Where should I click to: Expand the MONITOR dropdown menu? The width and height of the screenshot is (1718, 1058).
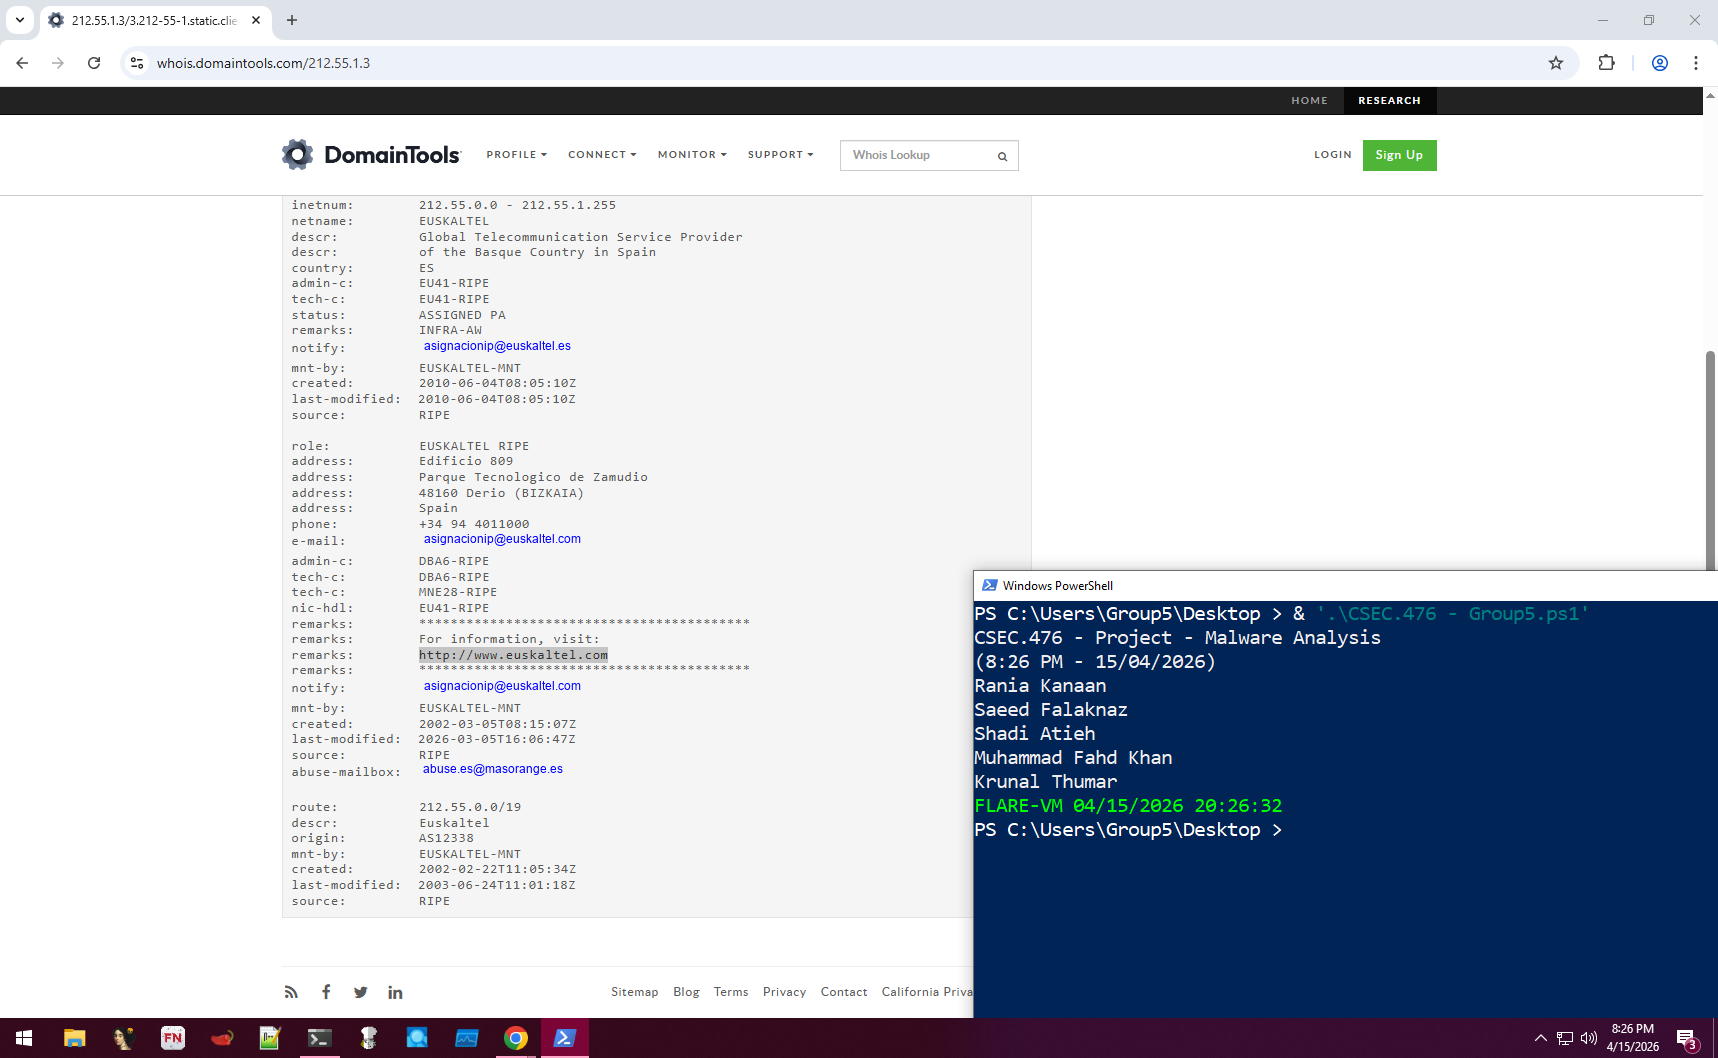coord(691,155)
